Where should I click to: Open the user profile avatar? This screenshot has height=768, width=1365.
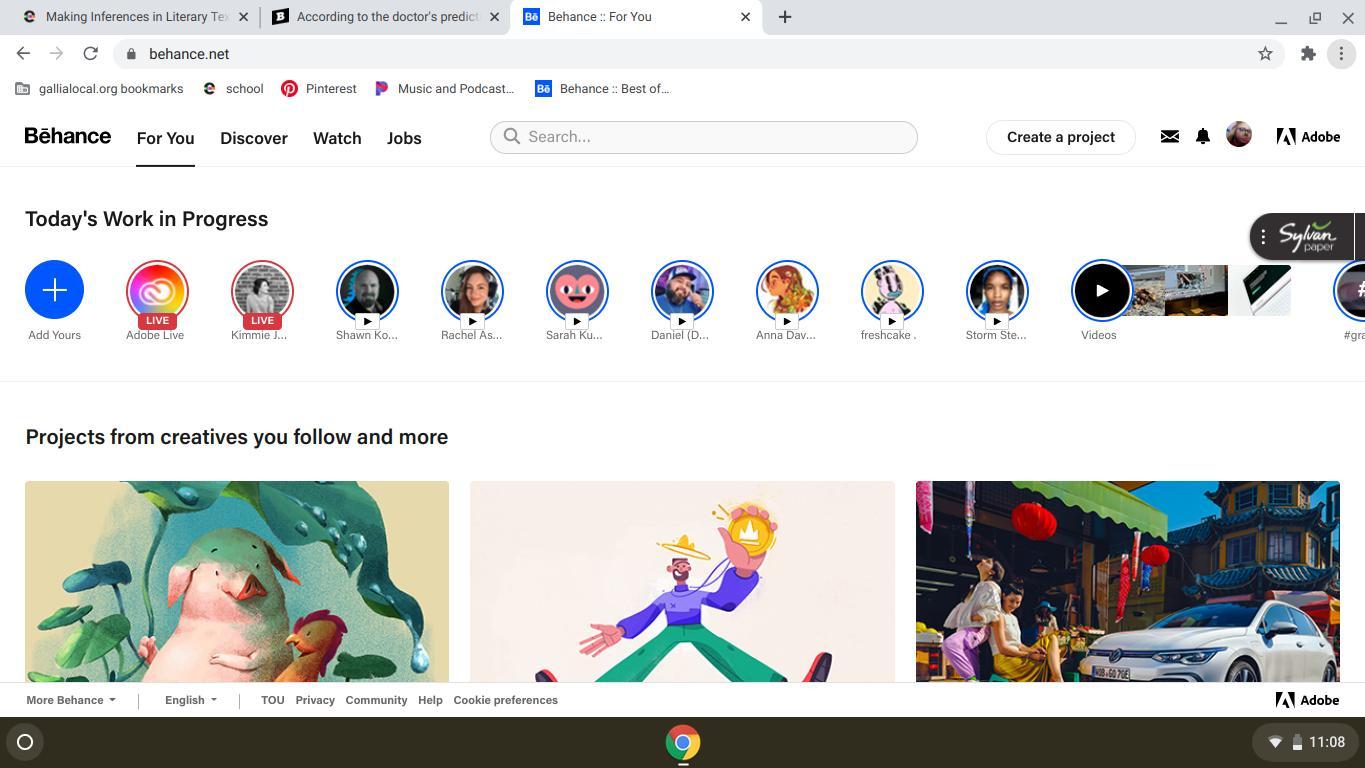tap(1239, 136)
